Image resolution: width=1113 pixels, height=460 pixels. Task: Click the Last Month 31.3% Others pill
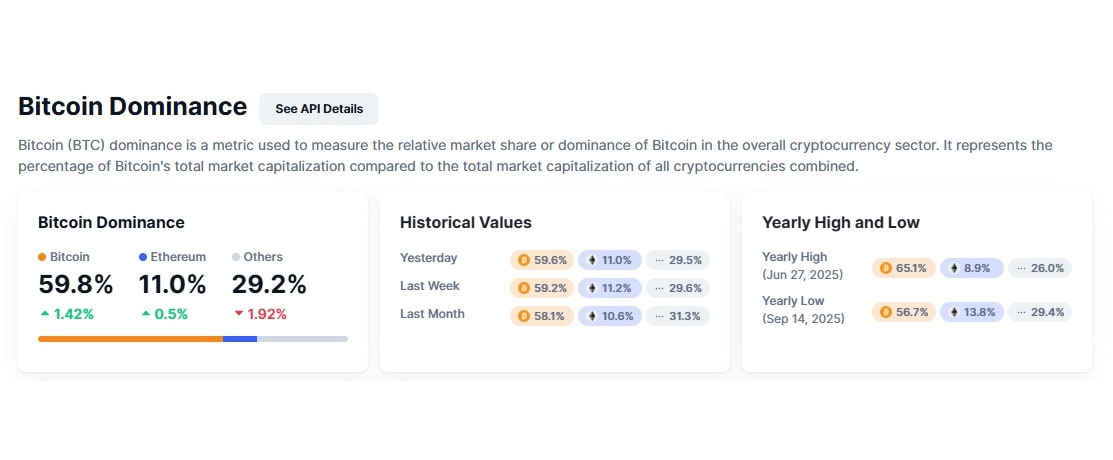tap(678, 316)
